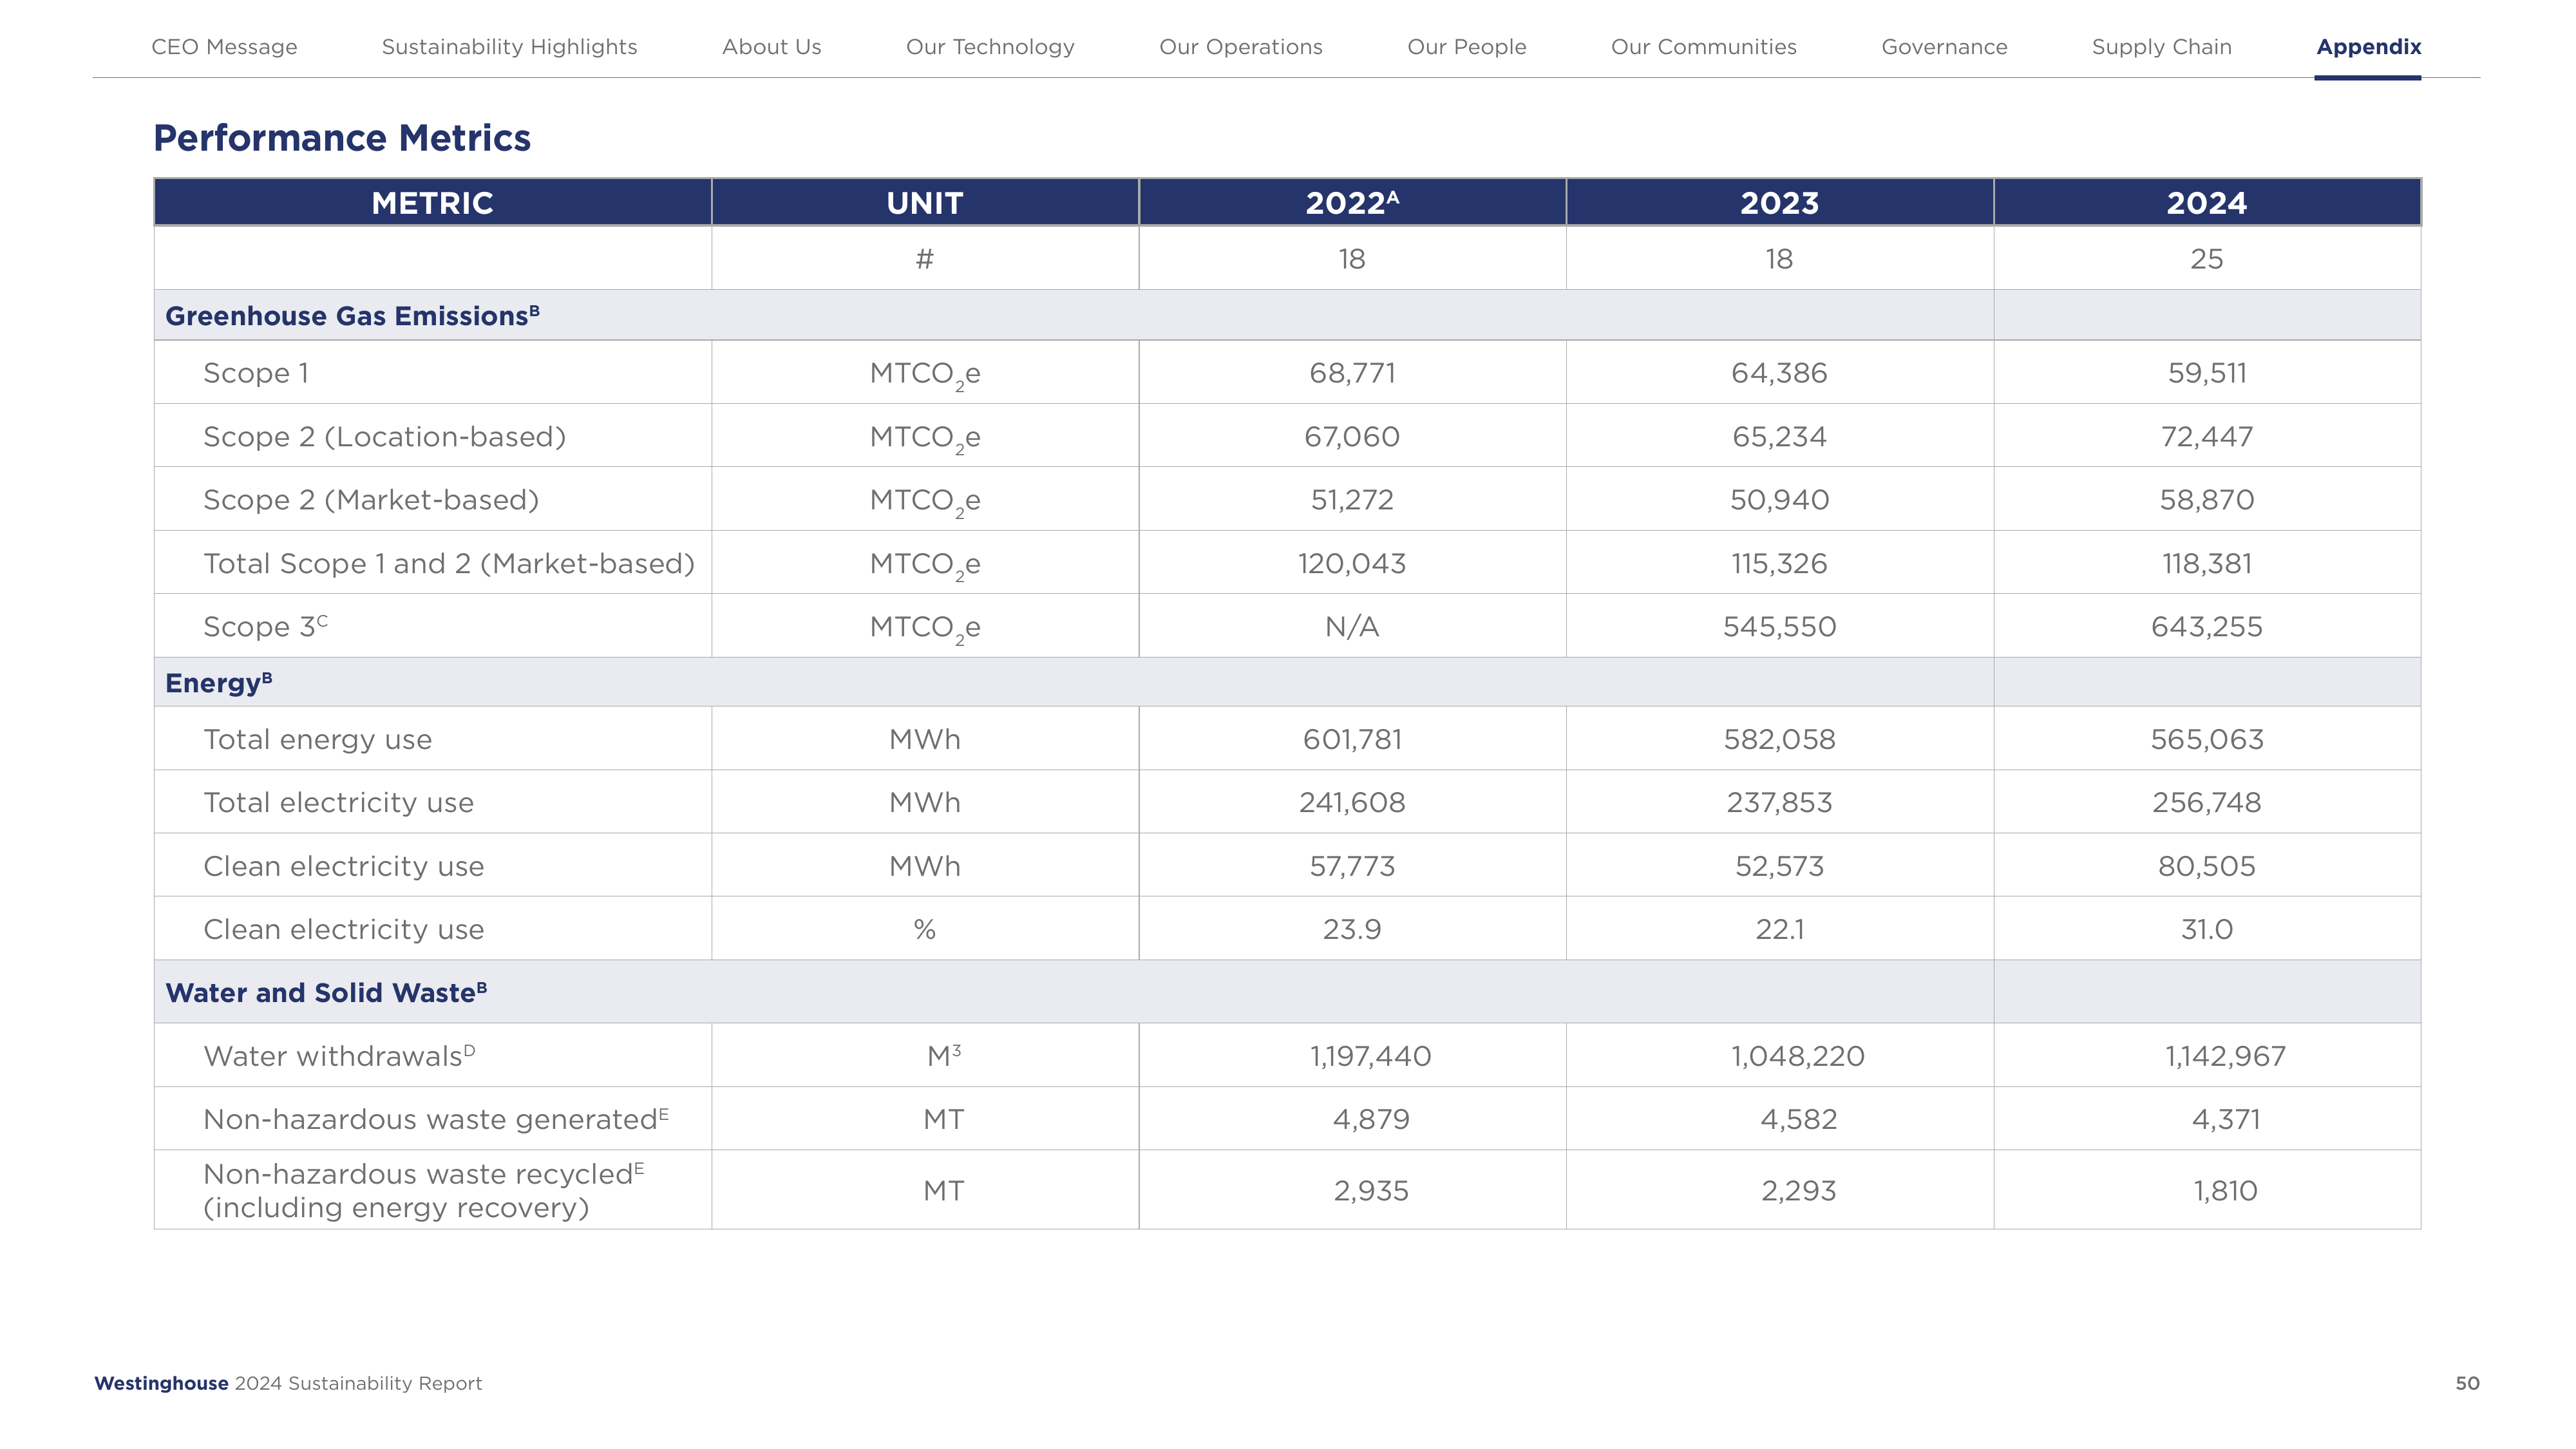Open Our Operations section

[1240, 47]
